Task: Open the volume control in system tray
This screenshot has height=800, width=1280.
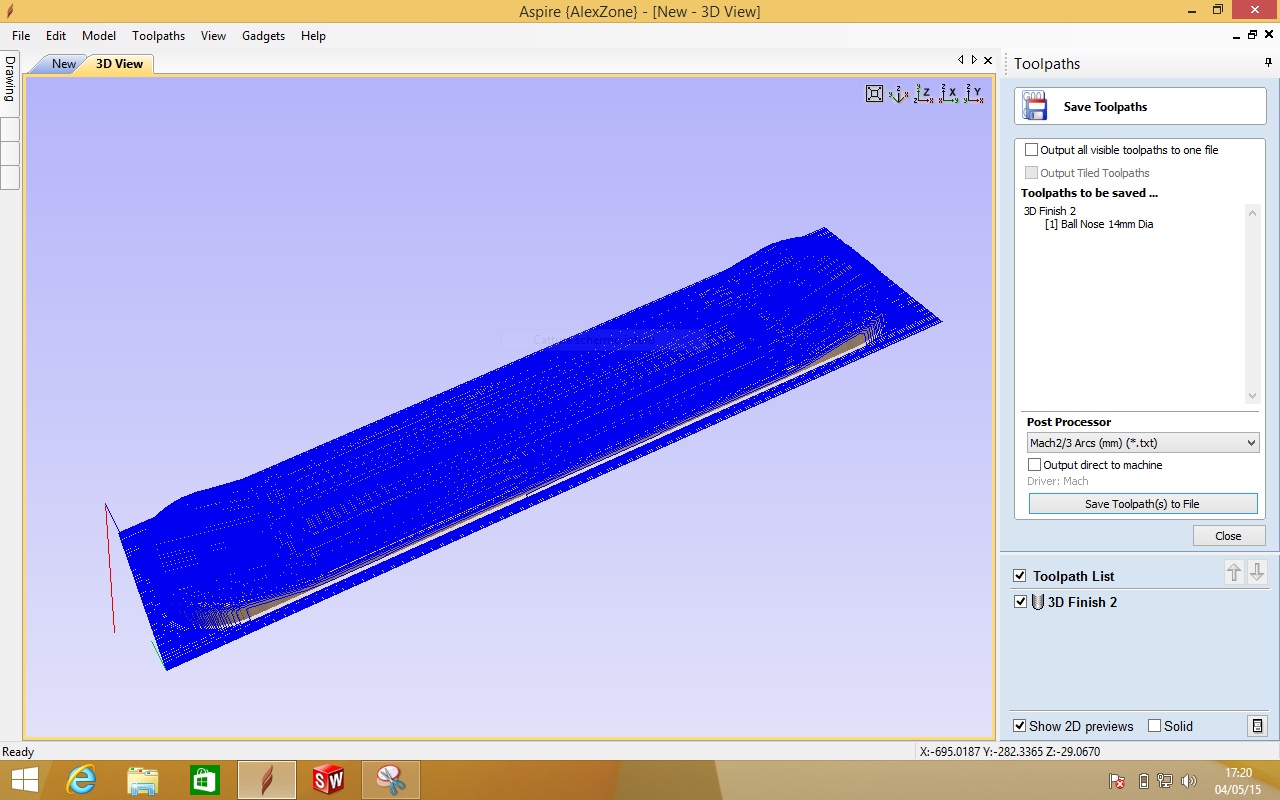Action: coord(1189,781)
